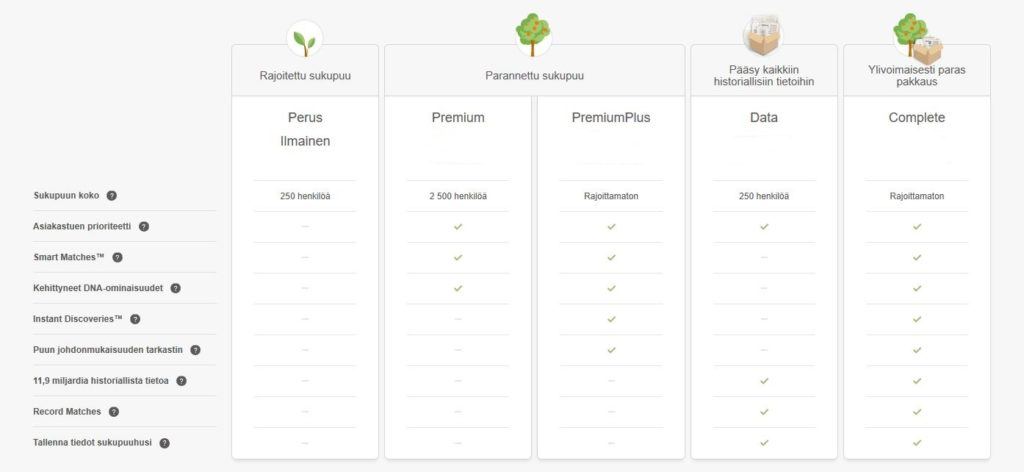Click Complete plan Record Matches checkmark
This screenshot has width=1024, height=472.
point(917,412)
